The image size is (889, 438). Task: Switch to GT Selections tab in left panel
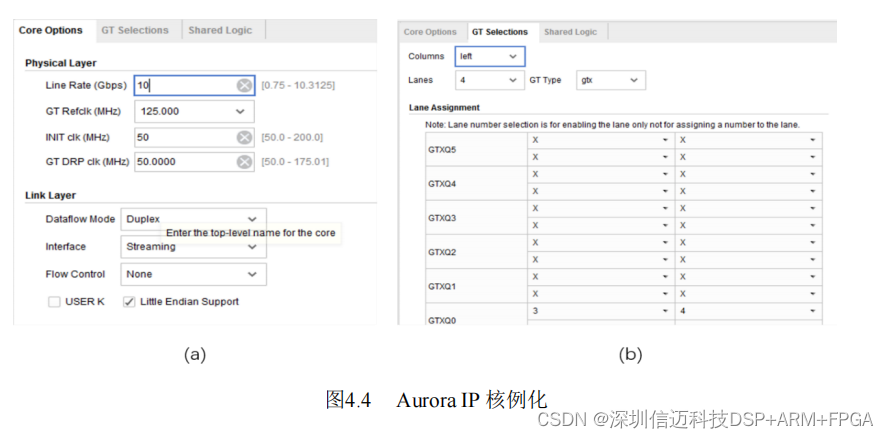pos(137,31)
